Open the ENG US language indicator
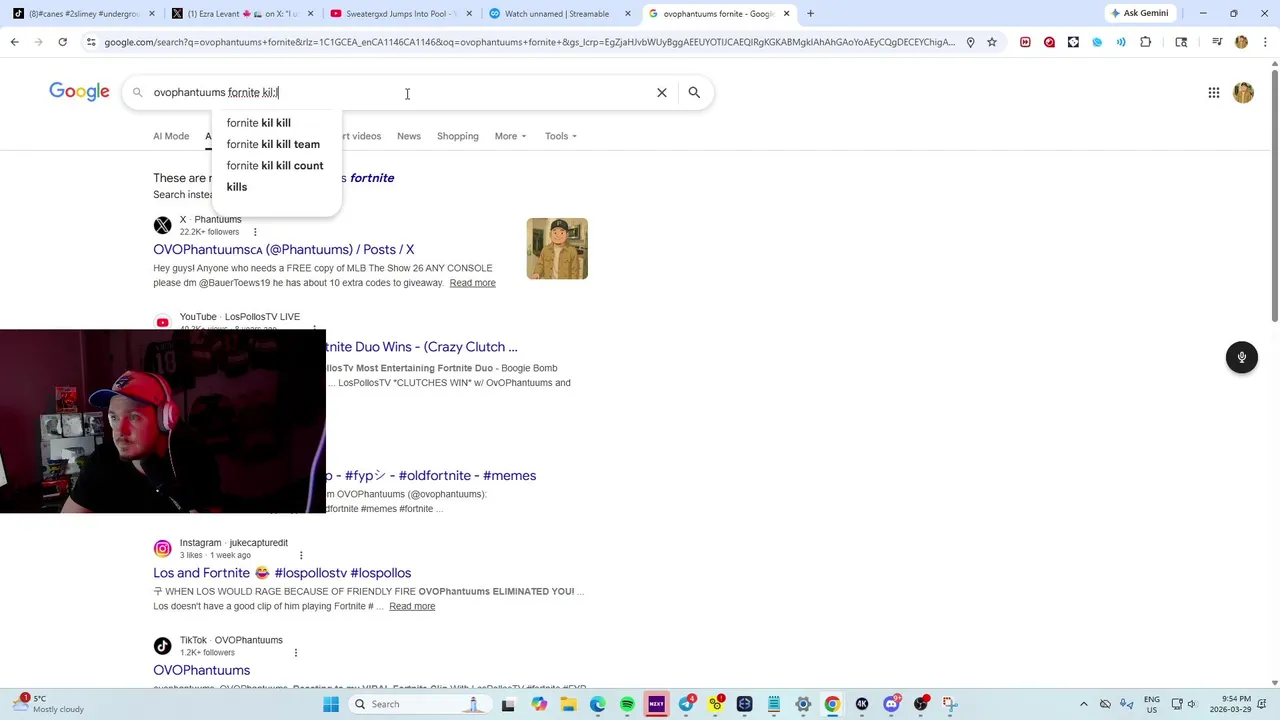Screen dimensions: 1280x720 tap(1151, 704)
